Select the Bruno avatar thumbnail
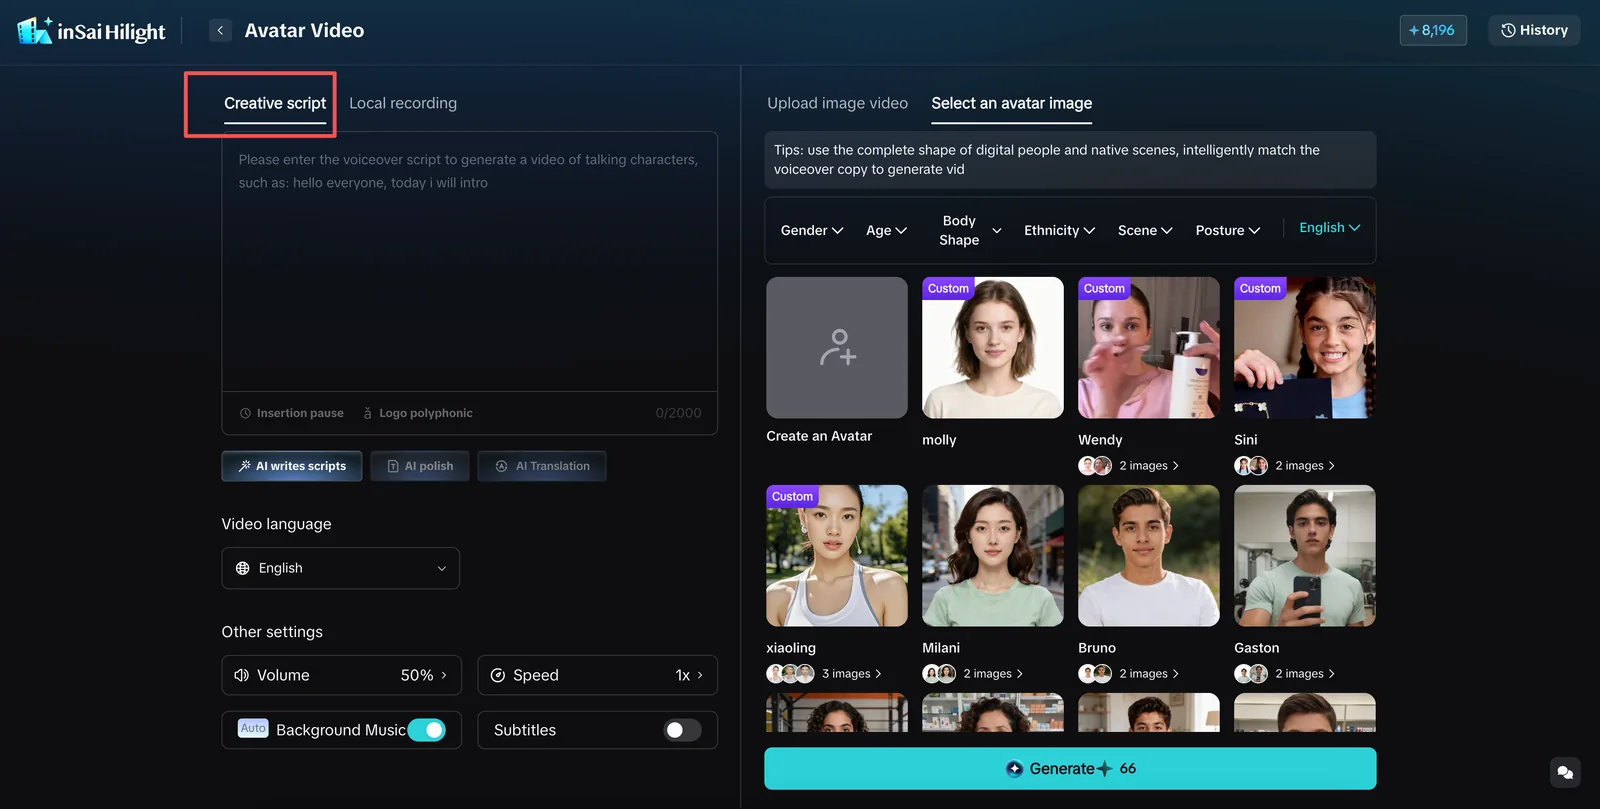Screen dimensions: 1600x809 1149,556
